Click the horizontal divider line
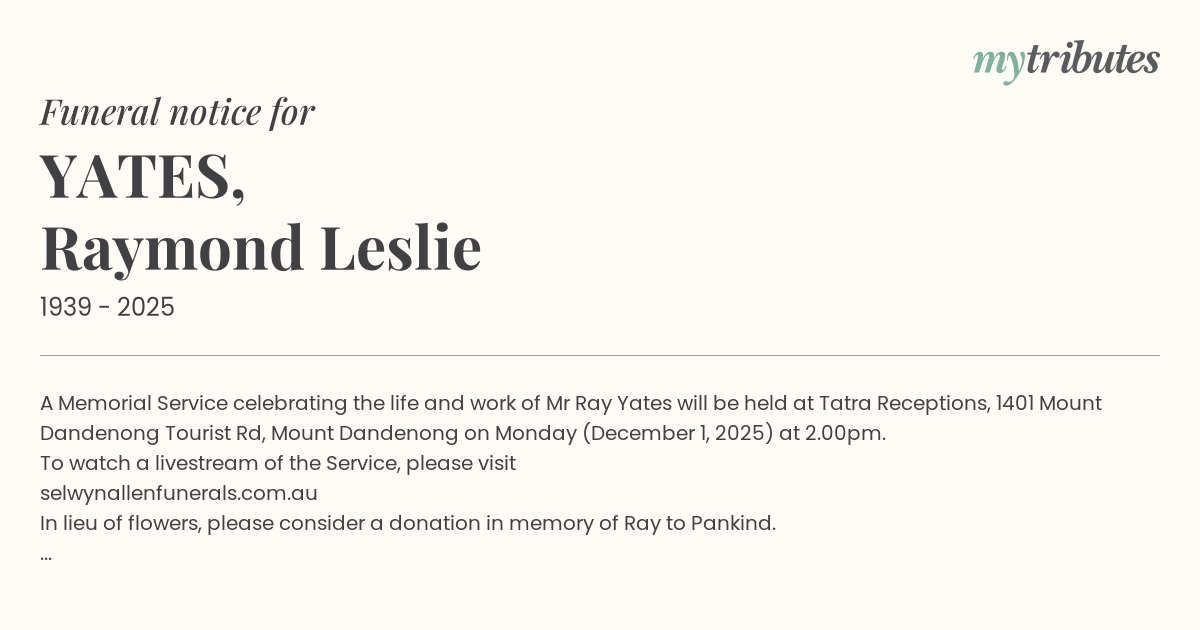Image resolution: width=1200 pixels, height=630 pixels. (x=600, y=355)
